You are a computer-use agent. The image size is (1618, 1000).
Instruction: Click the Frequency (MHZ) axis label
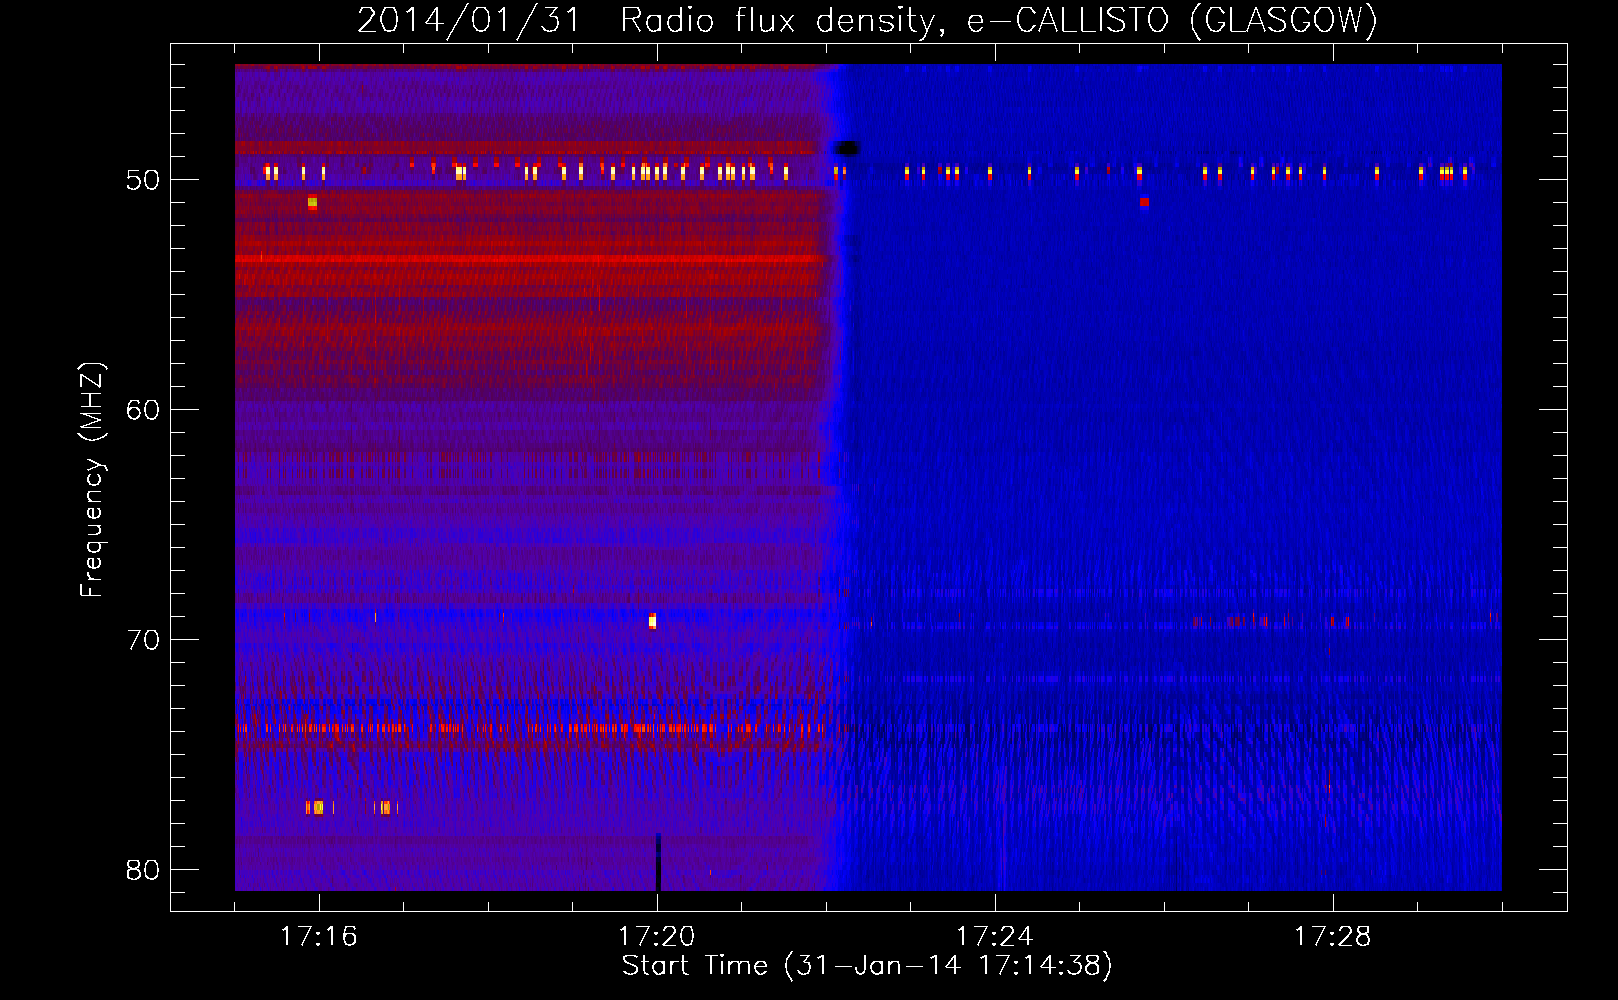(x=91, y=480)
